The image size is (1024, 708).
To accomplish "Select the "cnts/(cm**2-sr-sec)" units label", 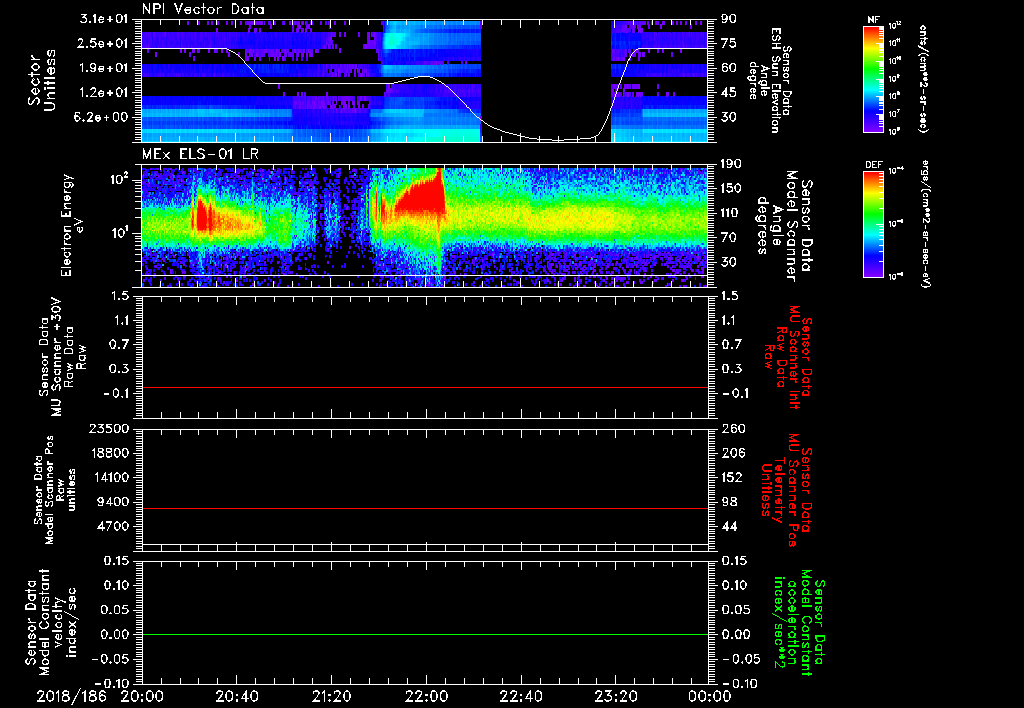I will point(923,78).
